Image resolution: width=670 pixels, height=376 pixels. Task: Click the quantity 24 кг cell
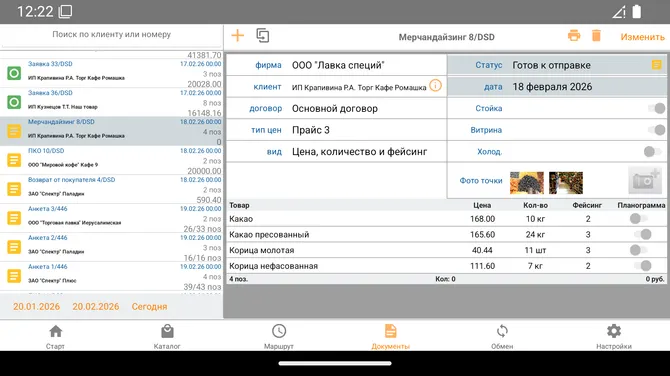tap(535, 235)
